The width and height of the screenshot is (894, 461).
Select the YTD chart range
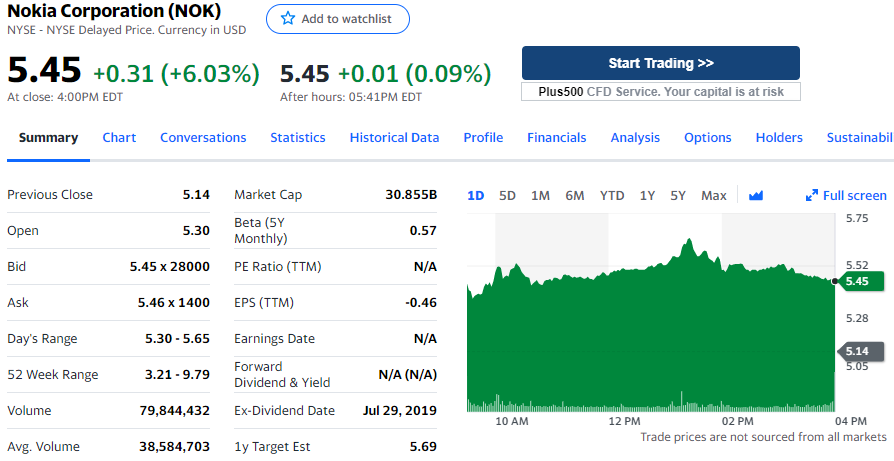point(612,195)
